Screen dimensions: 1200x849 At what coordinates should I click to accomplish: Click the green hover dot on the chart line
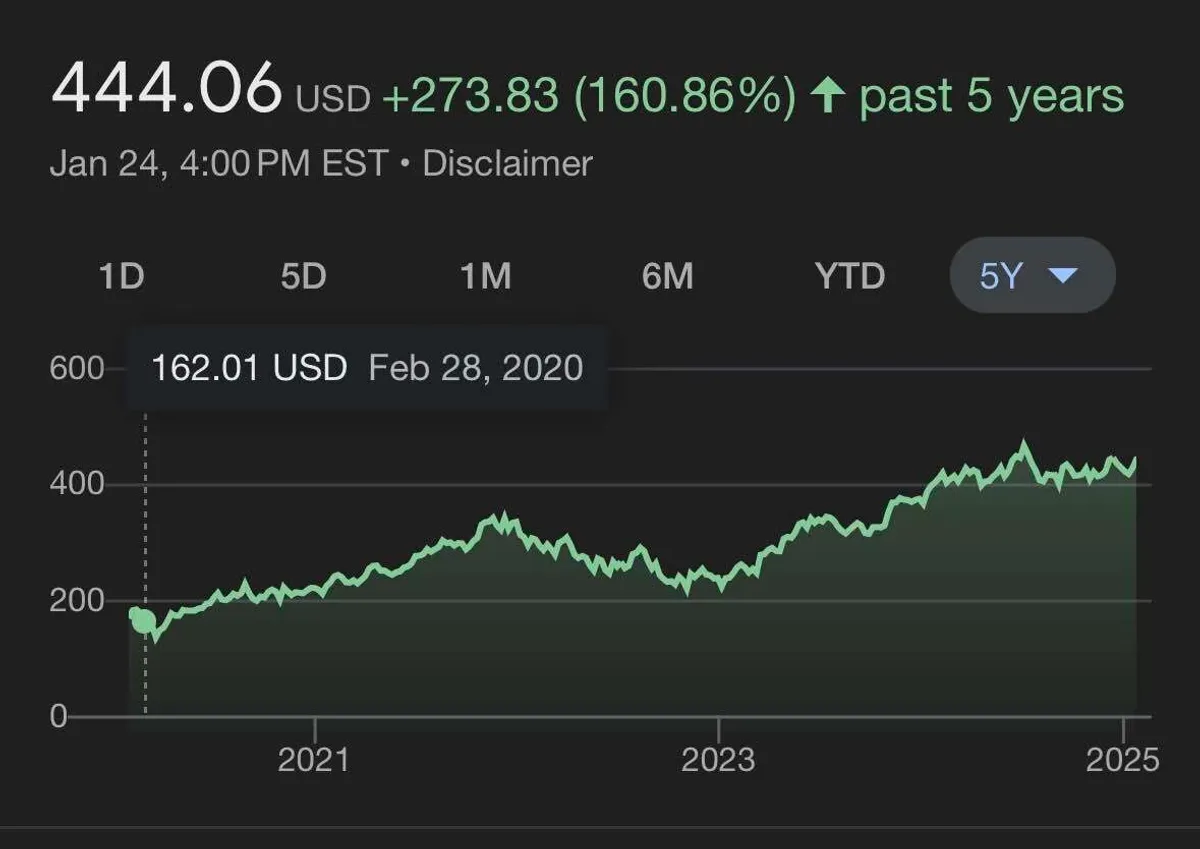(145, 621)
